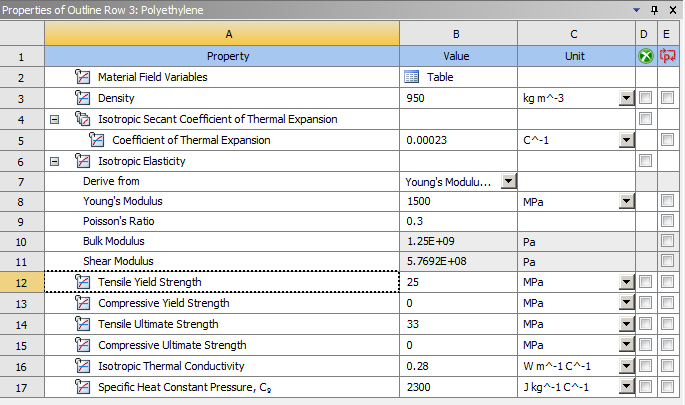This screenshot has height=405, width=685.
Task: Toggle Poisson's Ratio column E checkbox
Action: coord(667,221)
